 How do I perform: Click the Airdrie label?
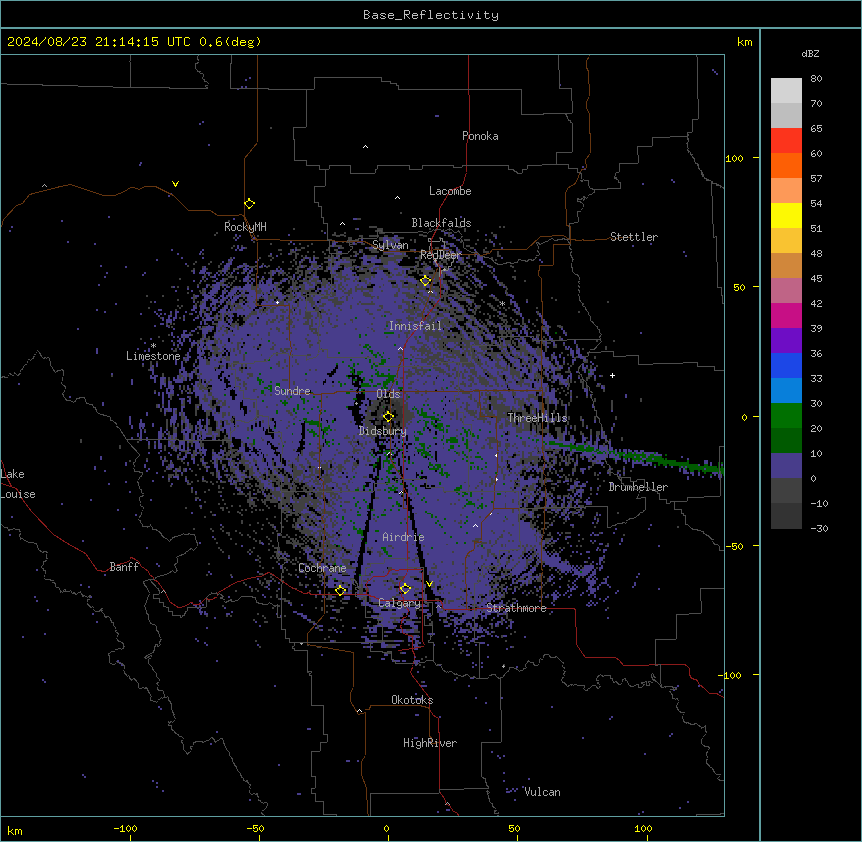point(403,537)
